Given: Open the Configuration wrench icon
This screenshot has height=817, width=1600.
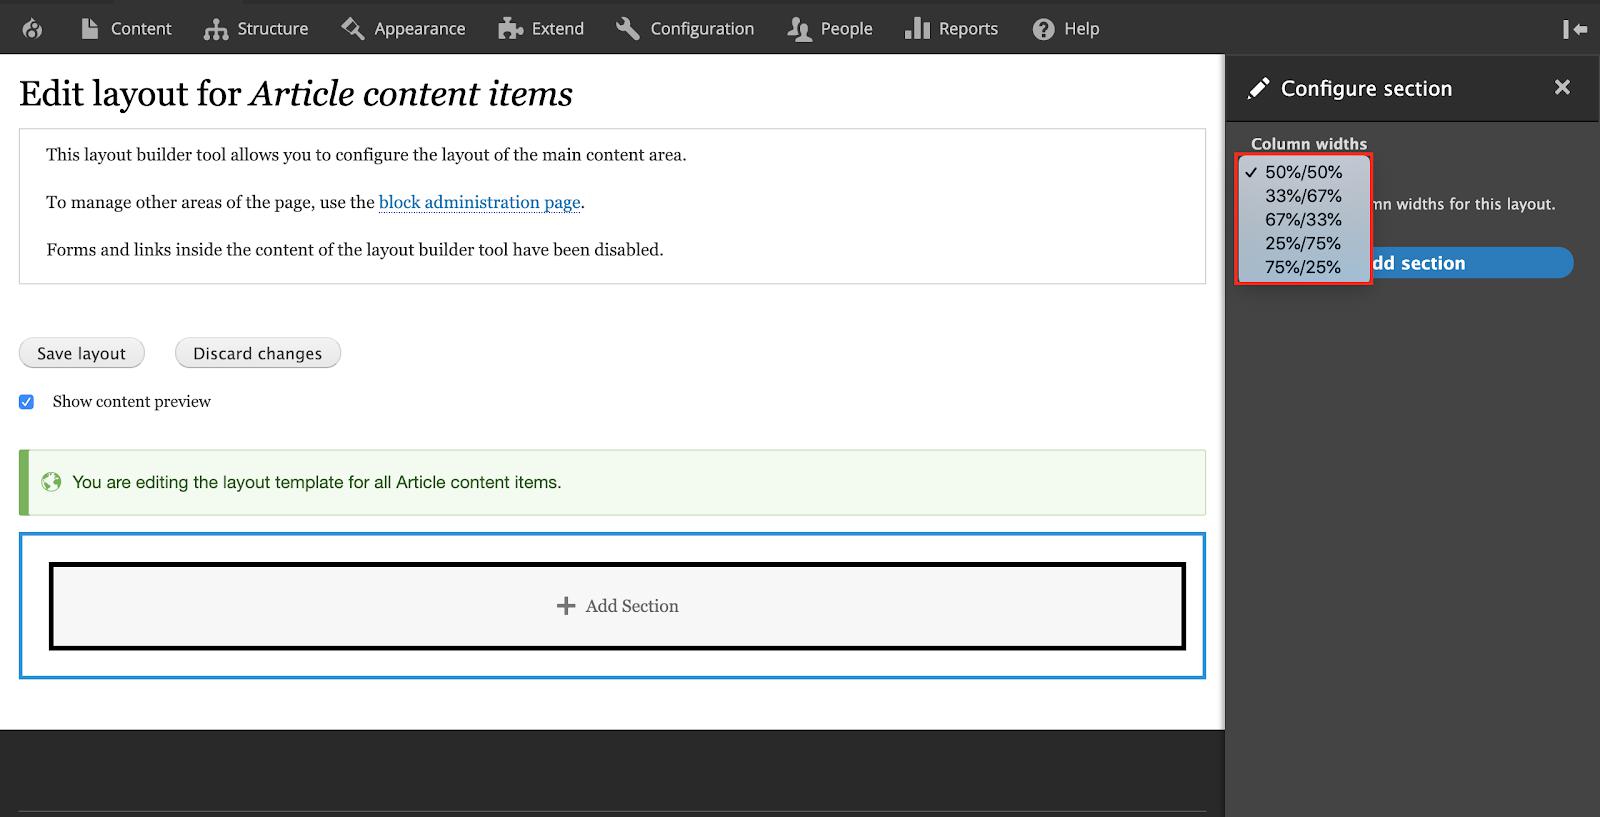Looking at the screenshot, I should coord(628,29).
